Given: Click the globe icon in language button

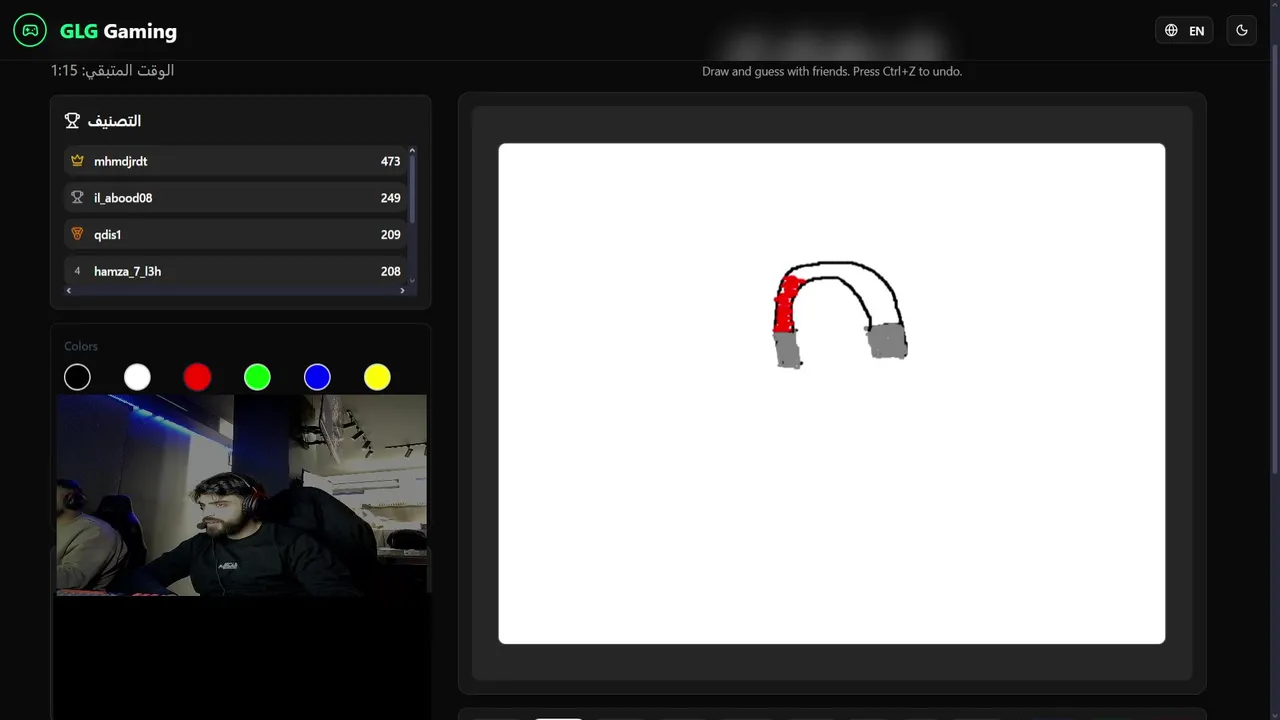Looking at the screenshot, I should pos(1171,31).
